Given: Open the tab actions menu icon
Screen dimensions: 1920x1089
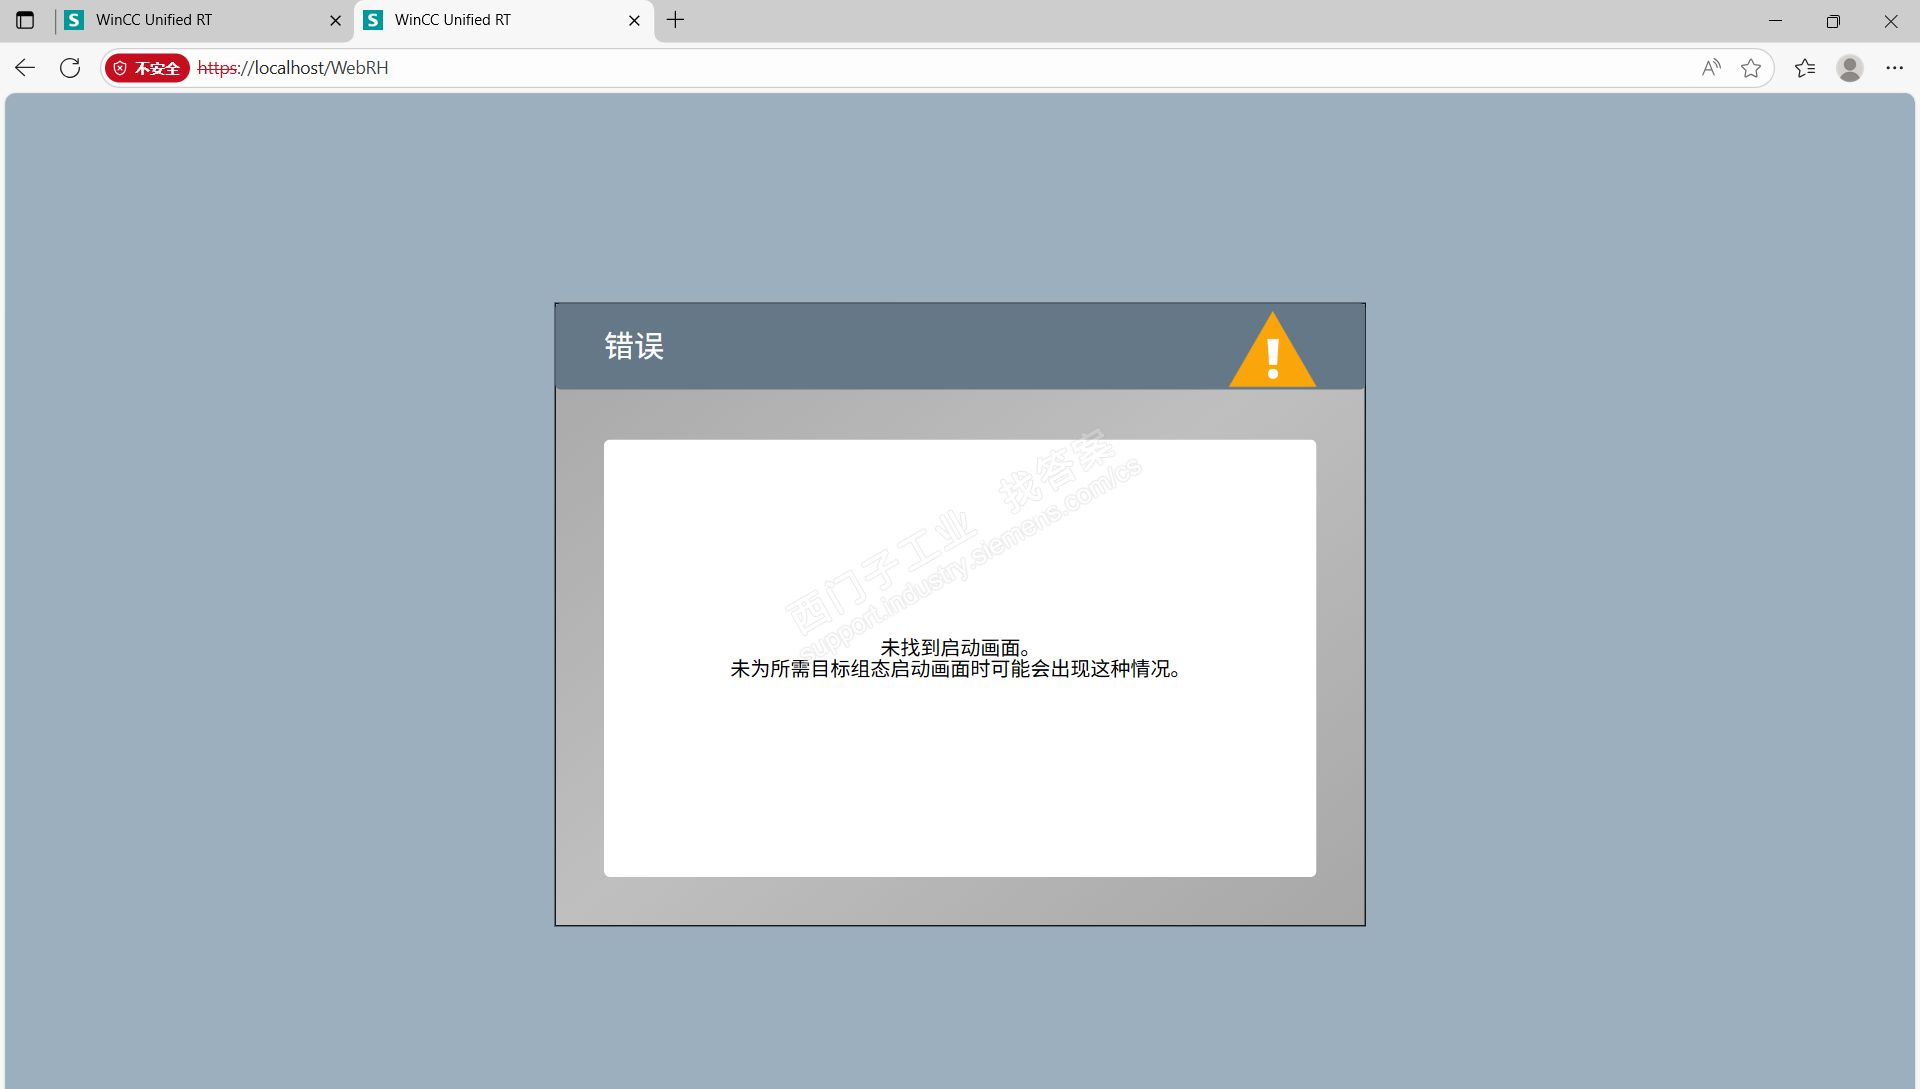Looking at the screenshot, I should (x=25, y=20).
